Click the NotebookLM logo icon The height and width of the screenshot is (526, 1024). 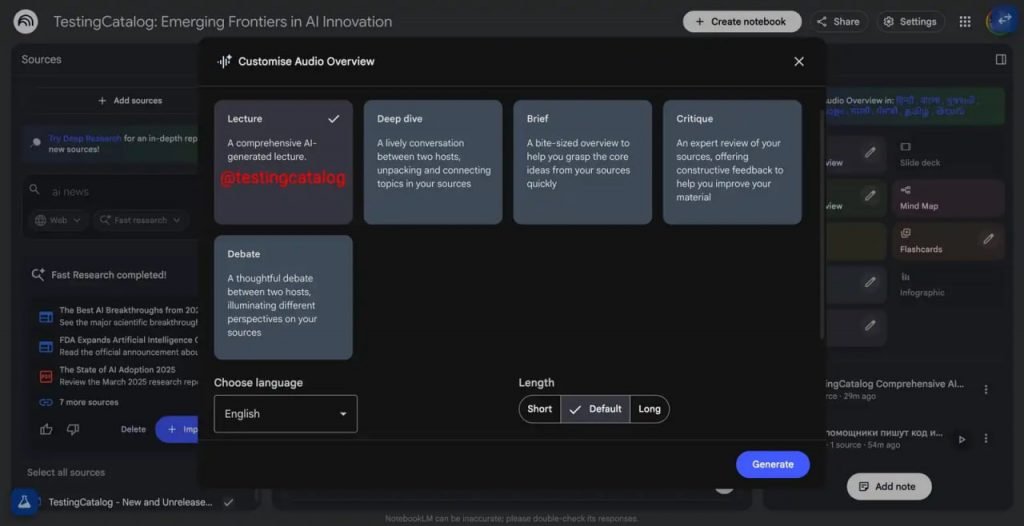pos(26,21)
